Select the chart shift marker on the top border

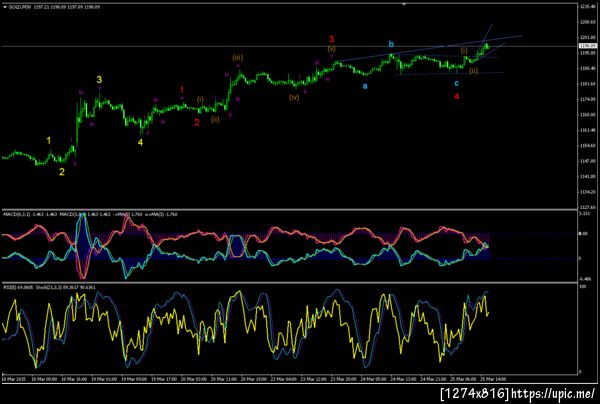[404, 4]
